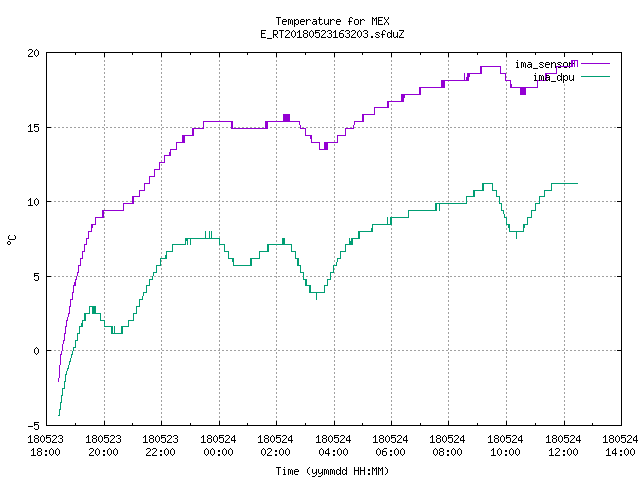Click the x-axis tick label 180524 06:00

[391, 446]
